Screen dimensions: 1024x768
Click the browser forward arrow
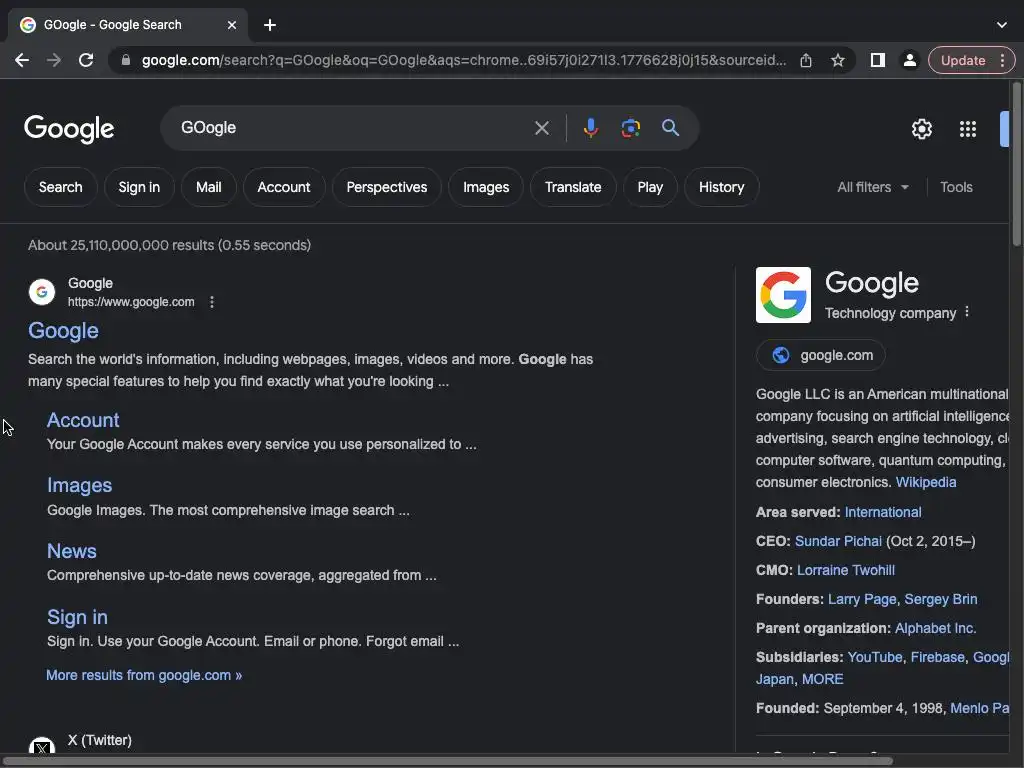pyautogui.click(x=54, y=60)
